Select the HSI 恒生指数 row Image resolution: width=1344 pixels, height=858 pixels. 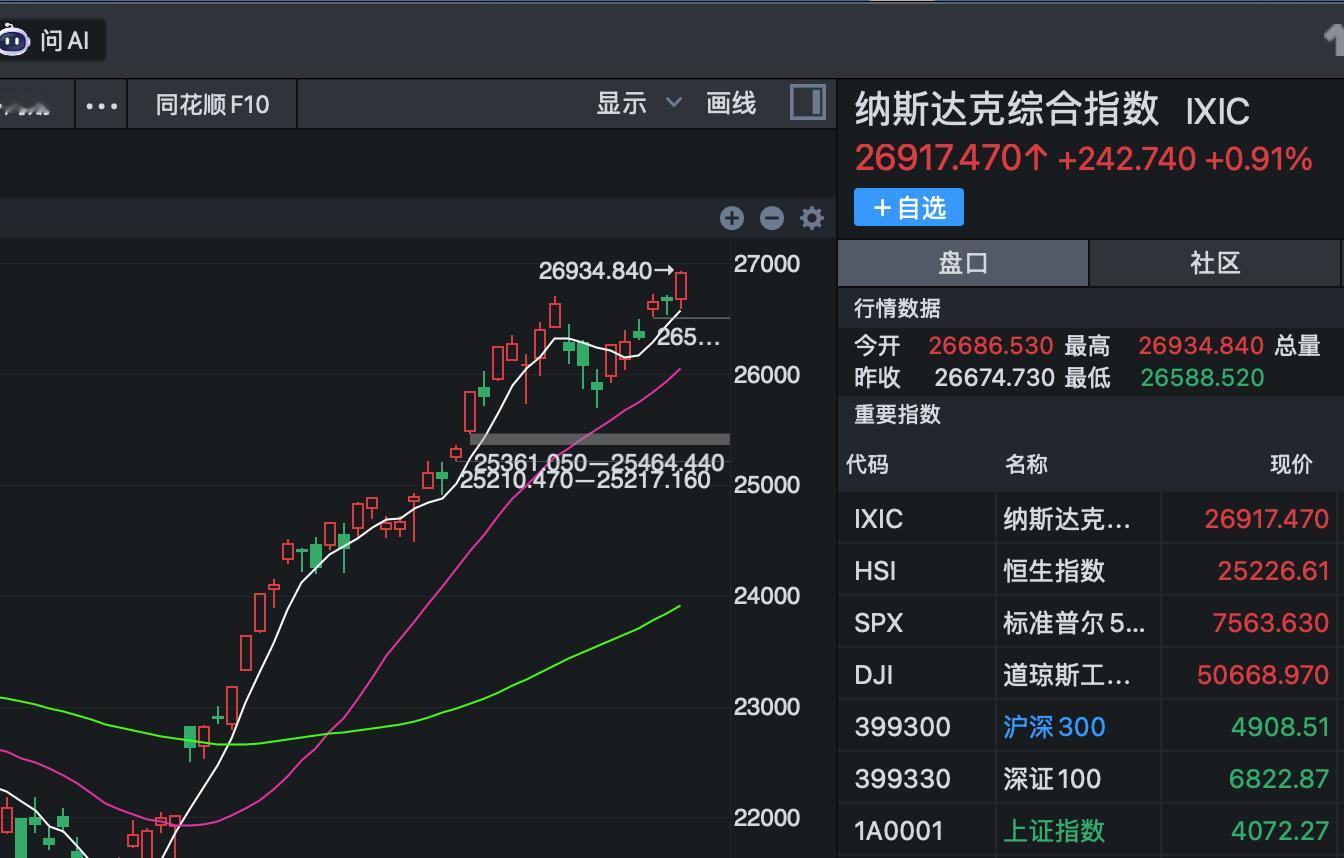coord(1088,571)
